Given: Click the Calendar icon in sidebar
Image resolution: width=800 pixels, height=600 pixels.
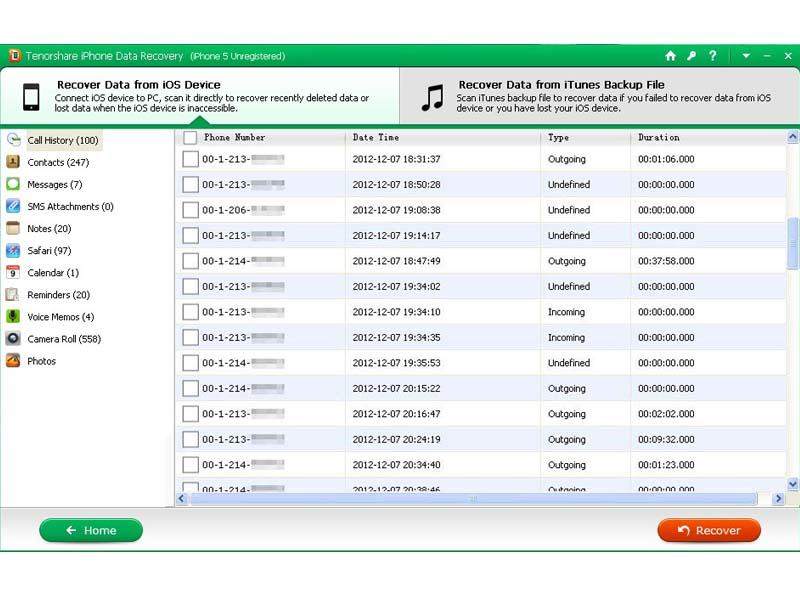Looking at the screenshot, I should click(13, 272).
